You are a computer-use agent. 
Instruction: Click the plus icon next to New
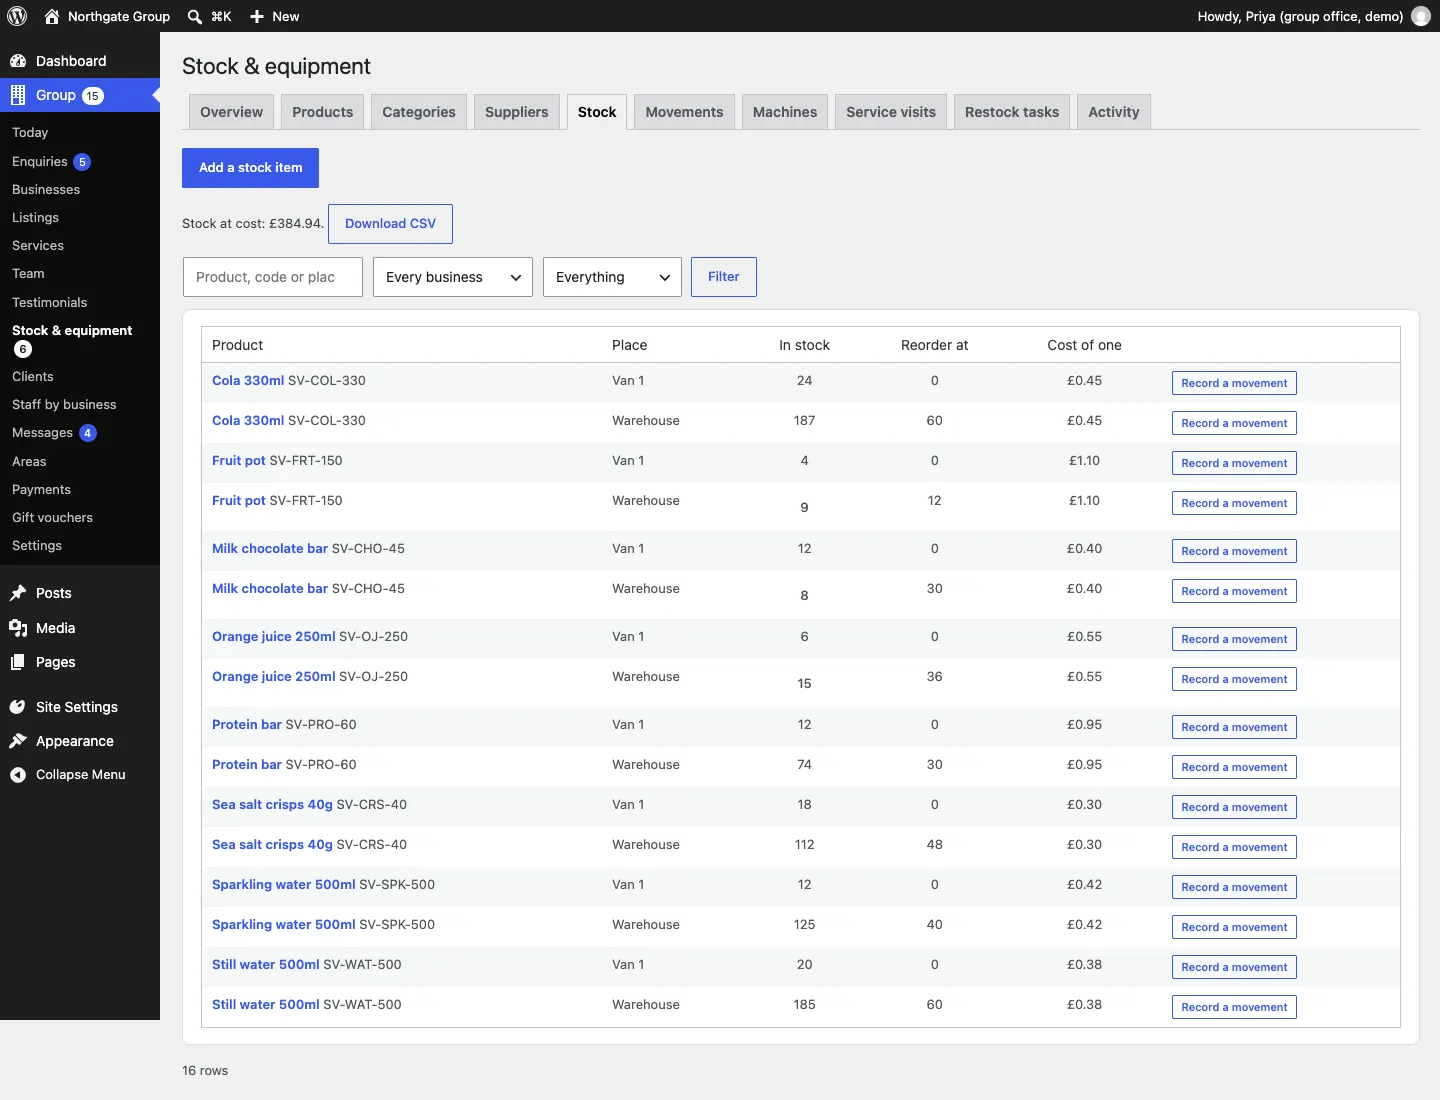[x=257, y=16]
